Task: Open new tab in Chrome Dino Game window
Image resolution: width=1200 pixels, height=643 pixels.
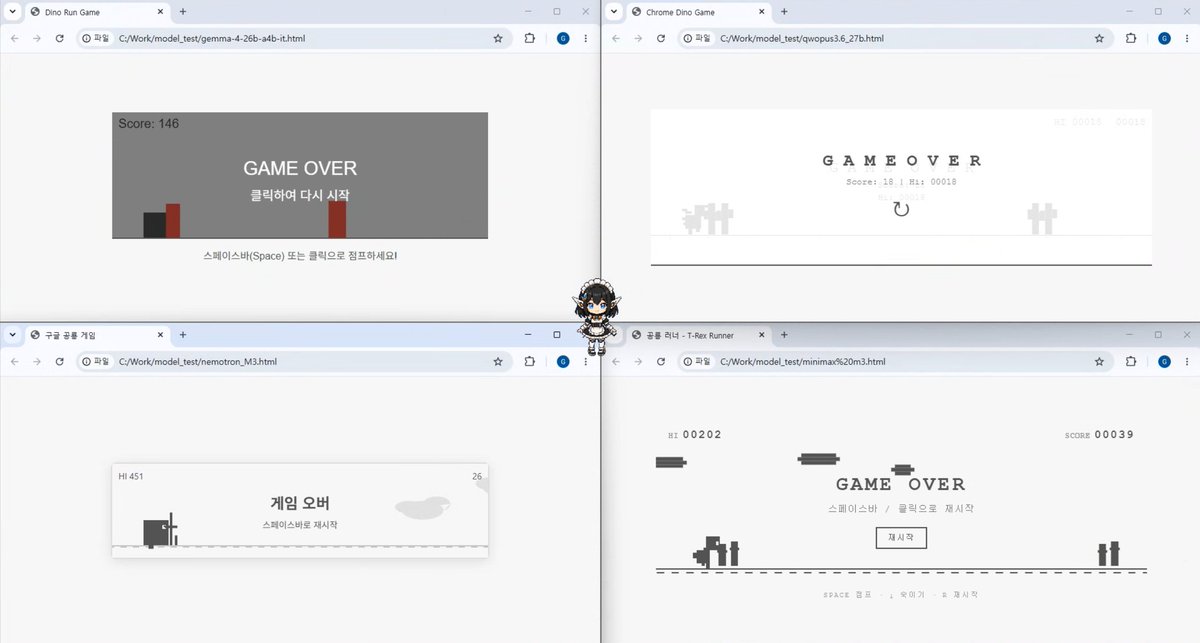Action: pos(784,12)
